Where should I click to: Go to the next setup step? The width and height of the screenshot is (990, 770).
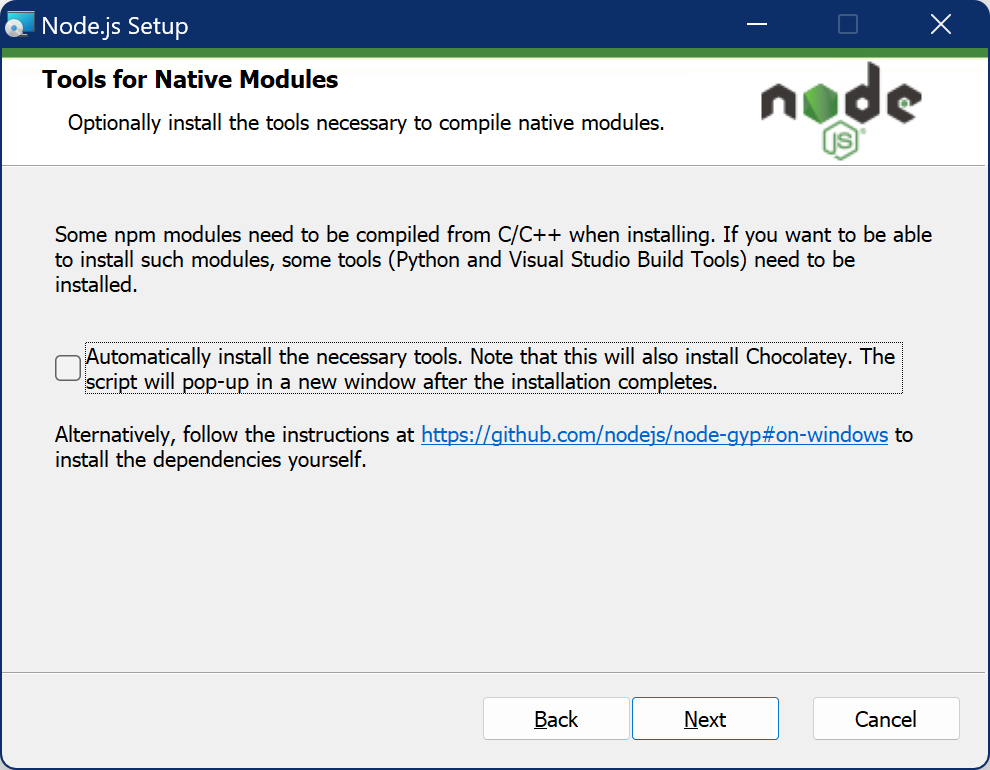pyautogui.click(x=705, y=719)
